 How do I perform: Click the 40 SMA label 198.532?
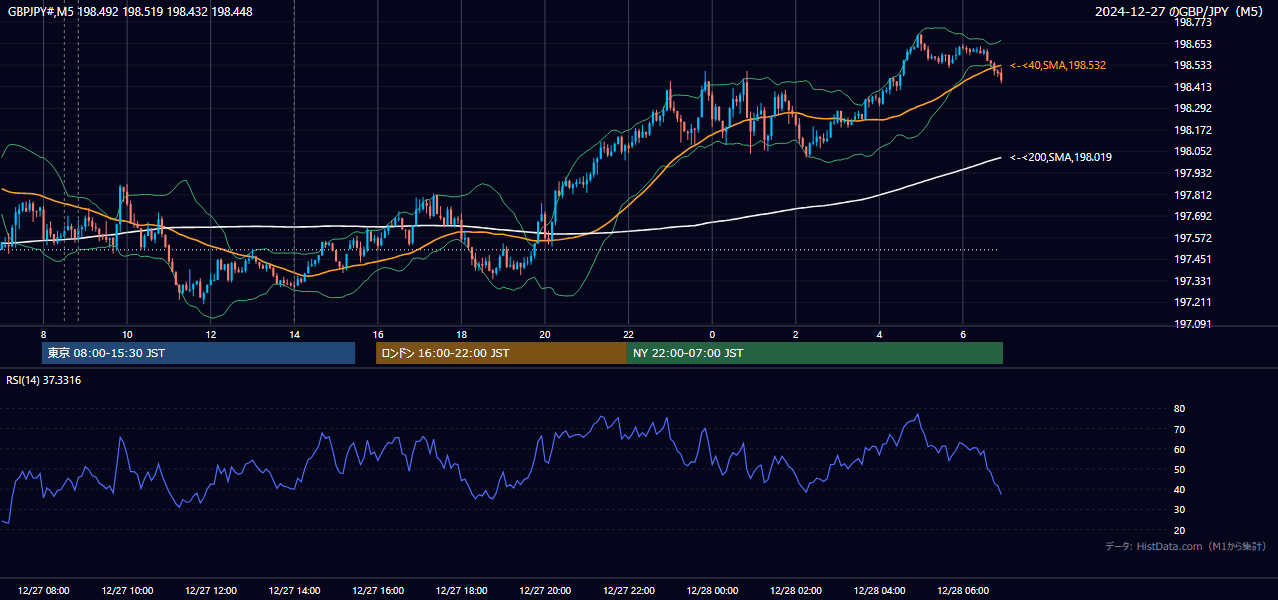[x=1058, y=65]
